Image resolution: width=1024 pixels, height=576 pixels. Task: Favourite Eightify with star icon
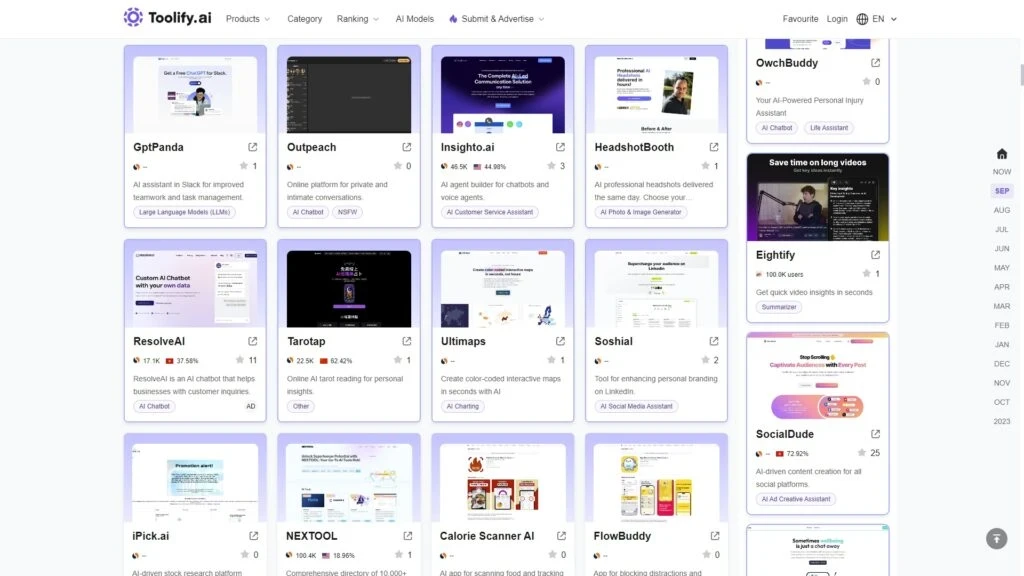pos(867,274)
